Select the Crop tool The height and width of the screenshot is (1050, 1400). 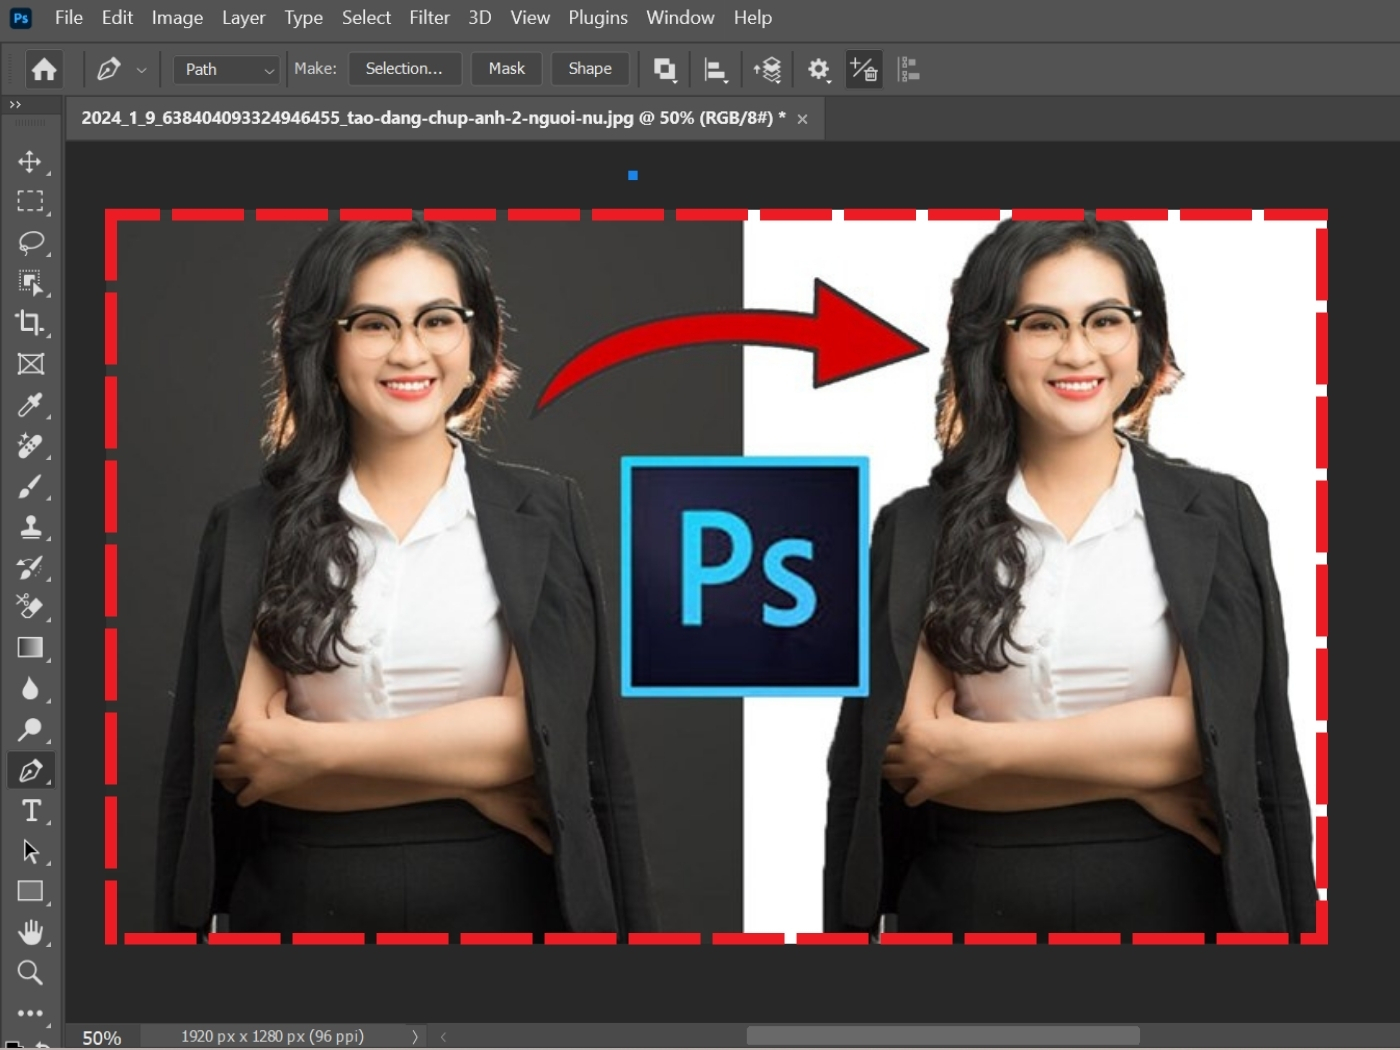click(x=30, y=323)
